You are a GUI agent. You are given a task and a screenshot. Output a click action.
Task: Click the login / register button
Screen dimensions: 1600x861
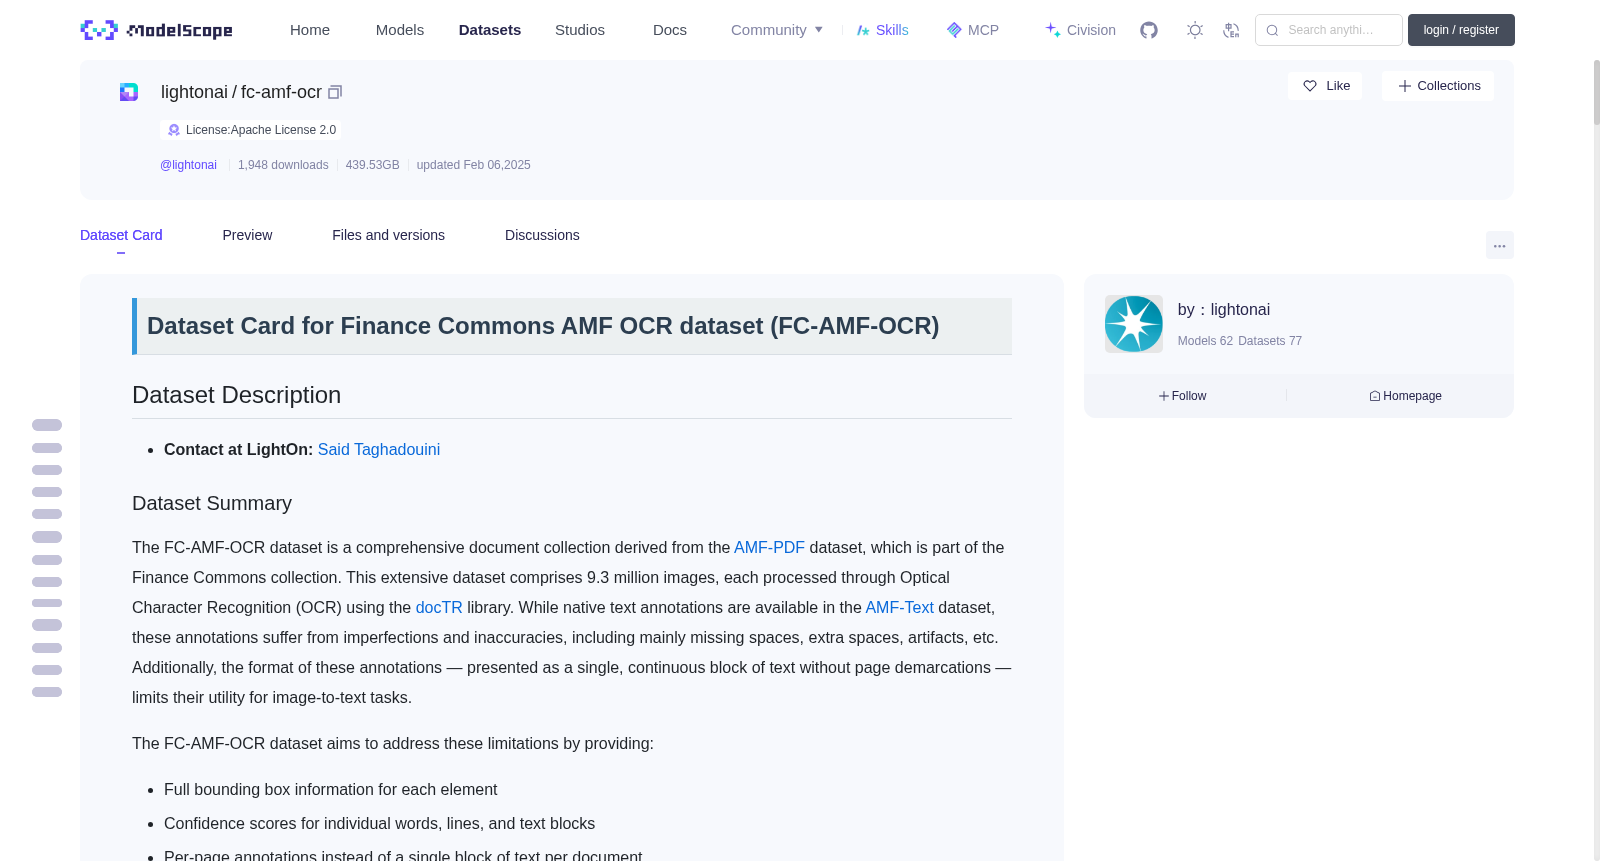(x=1461, y=30)
